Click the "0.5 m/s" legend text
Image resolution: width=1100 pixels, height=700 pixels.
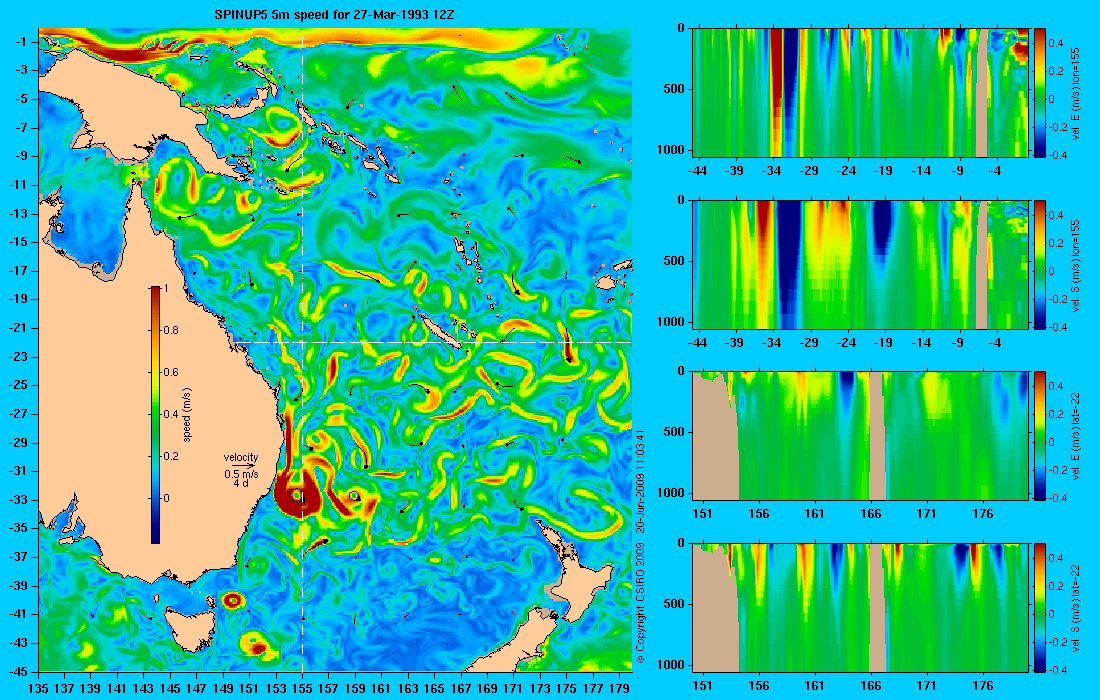(241, 474)
